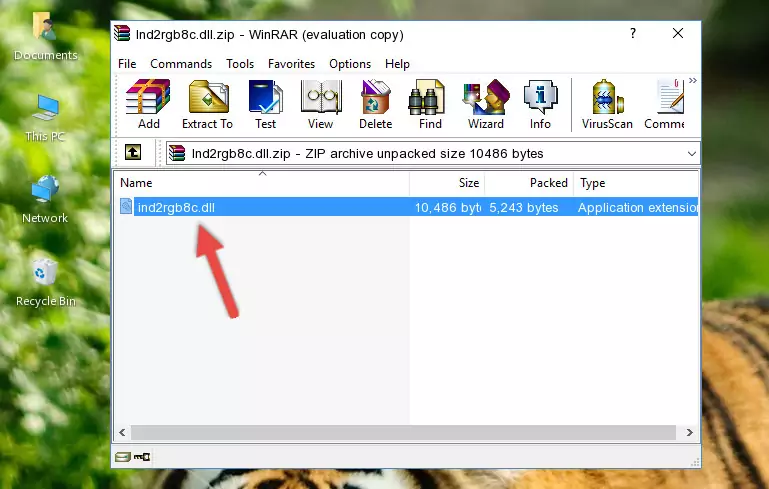
Task: Open the Find binoculars tool
Action: click(x=430, y=104)
